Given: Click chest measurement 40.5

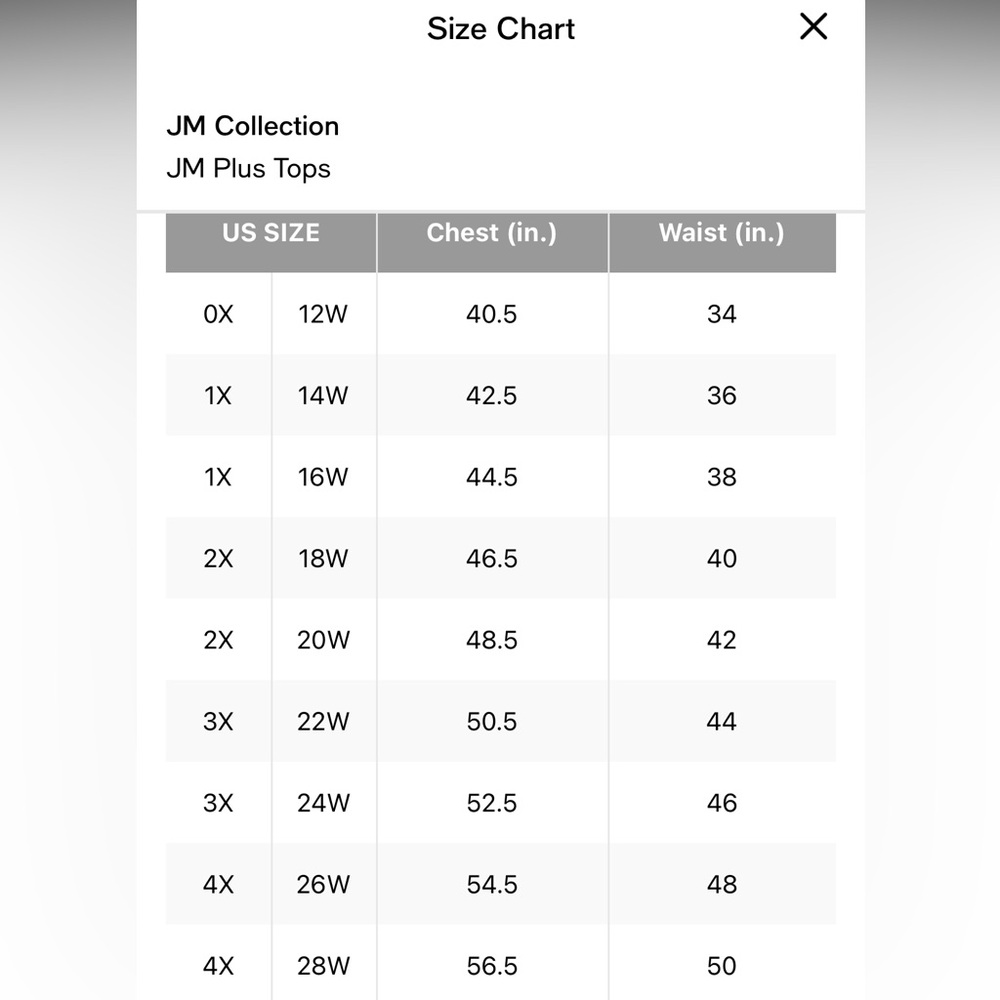Looking at the screenshot, I should 492,314.
